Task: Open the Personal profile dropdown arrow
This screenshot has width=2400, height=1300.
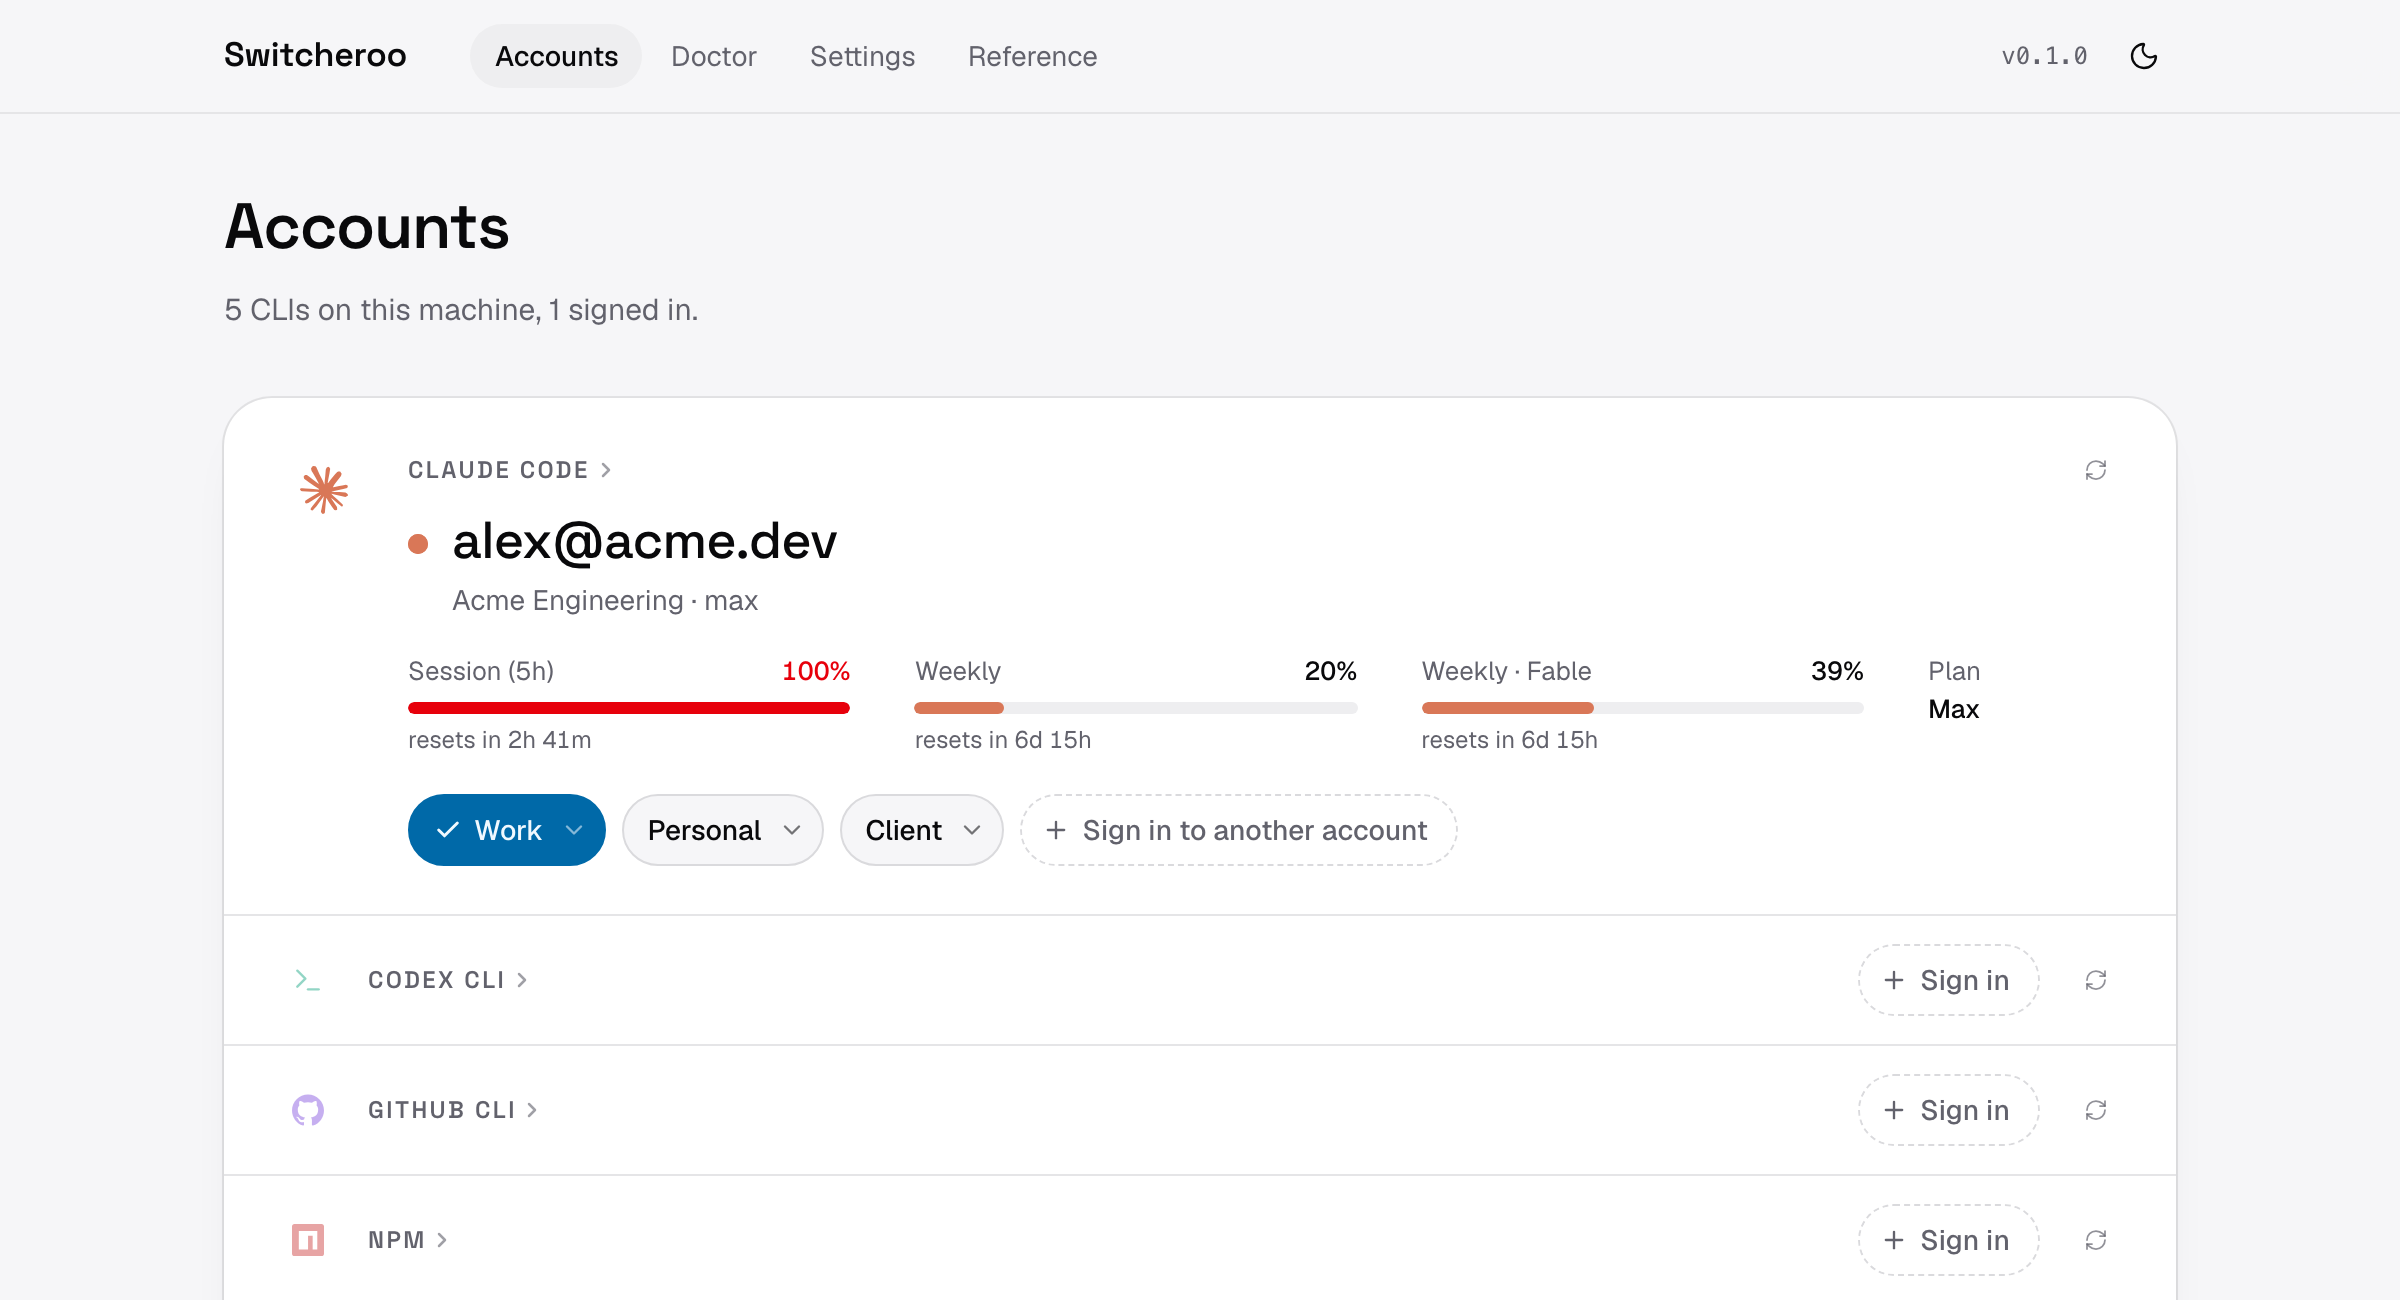Action: pyautogui.click(x=792, y=830)
